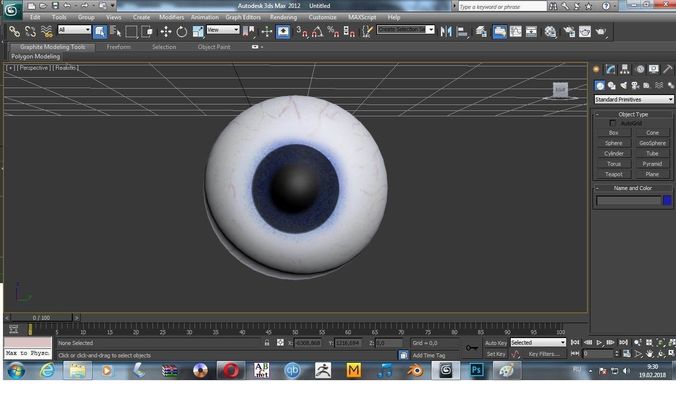Open the Material Editor
Image resolution: width=676 pixels, height=396 pixels.
(x=551, y=31)
